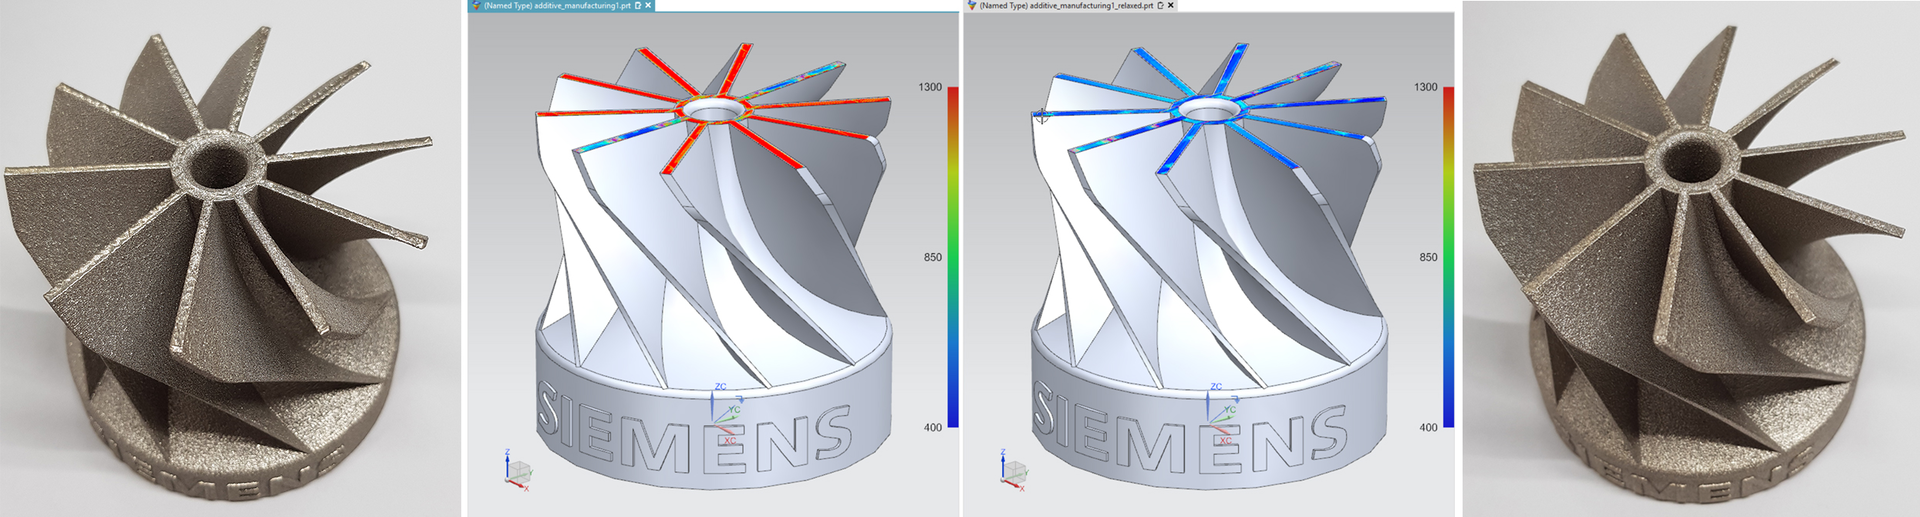Click the right viewport's stress color legend bar

click(x=1448, y=257)
